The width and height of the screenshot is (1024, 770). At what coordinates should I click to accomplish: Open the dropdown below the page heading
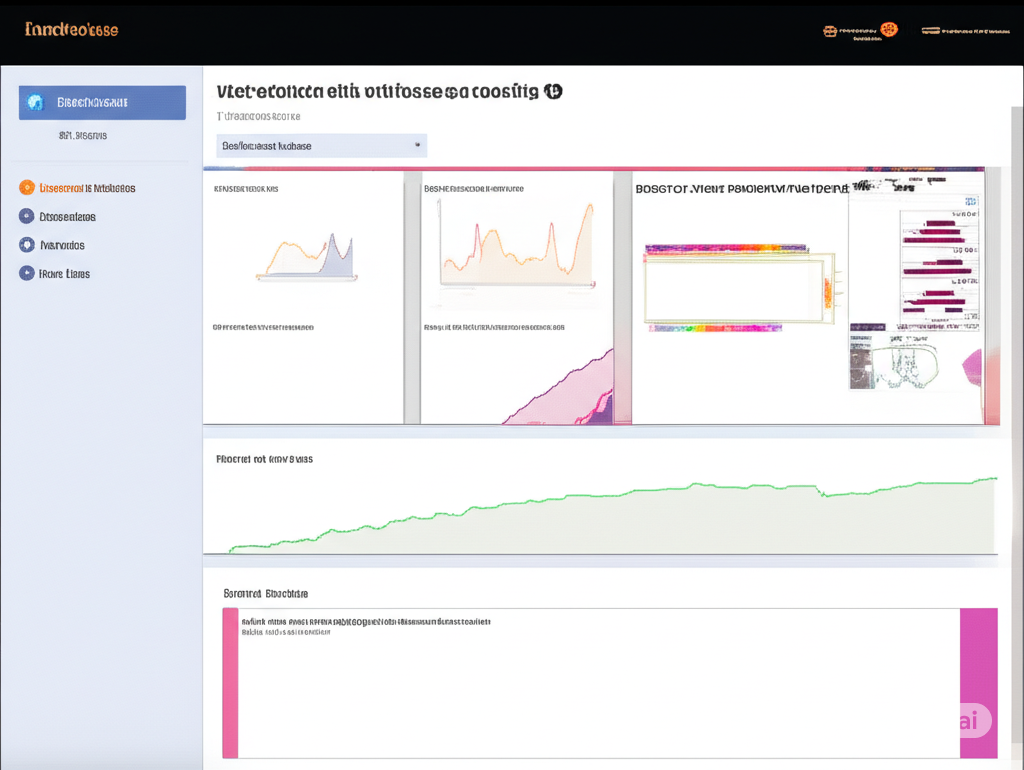(x=321, y=146)
